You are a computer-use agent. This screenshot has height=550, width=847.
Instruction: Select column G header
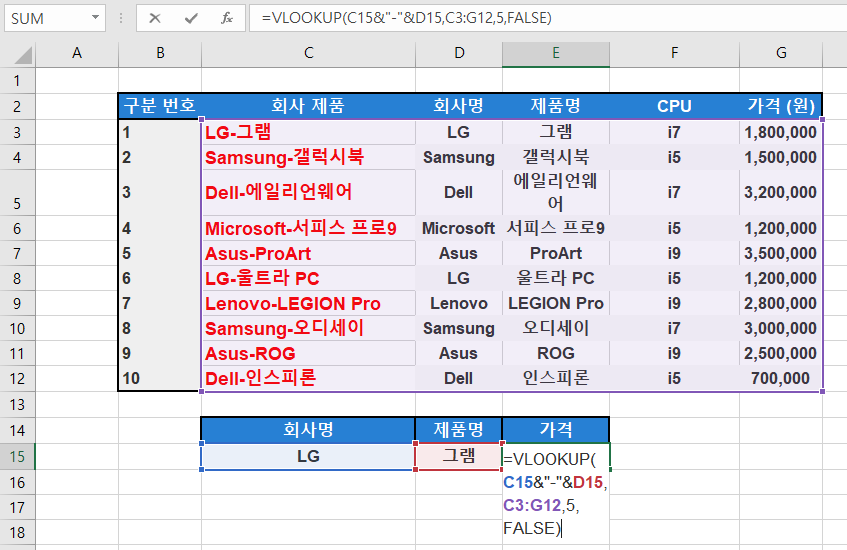(x=781, y=53)
